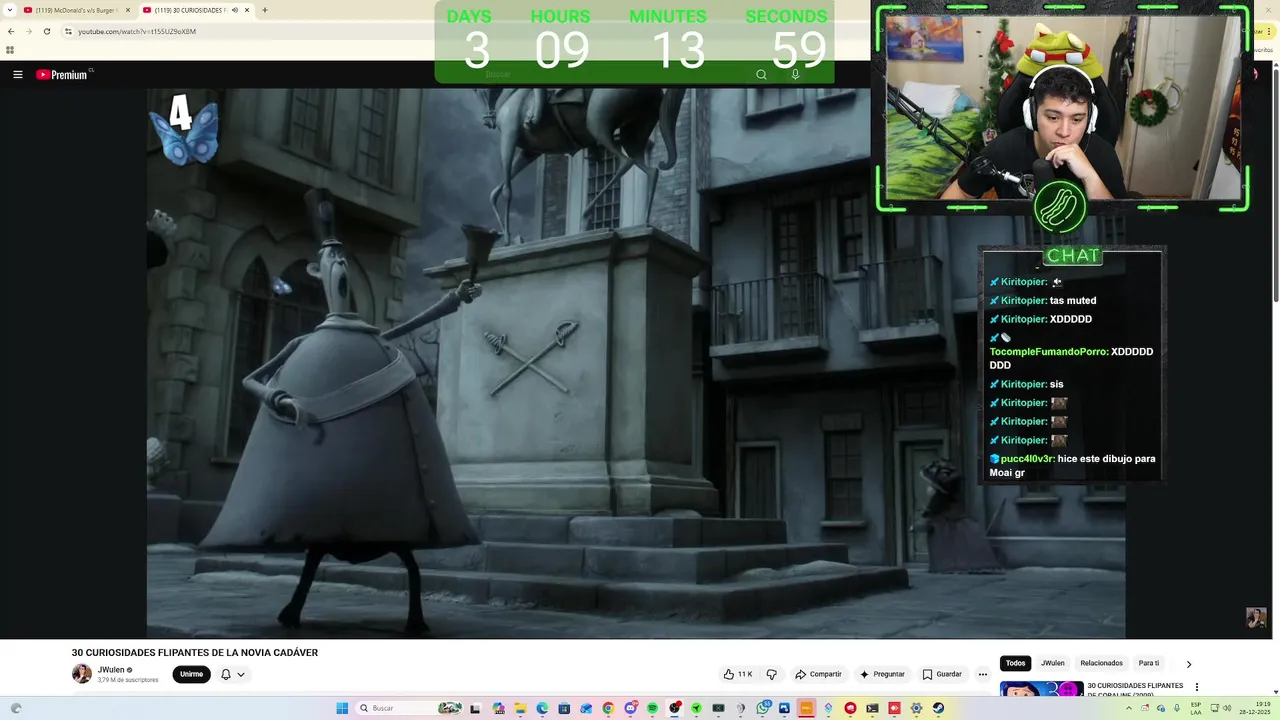
Task: Click the Compartir share button
Action: (x=818, y=674)
